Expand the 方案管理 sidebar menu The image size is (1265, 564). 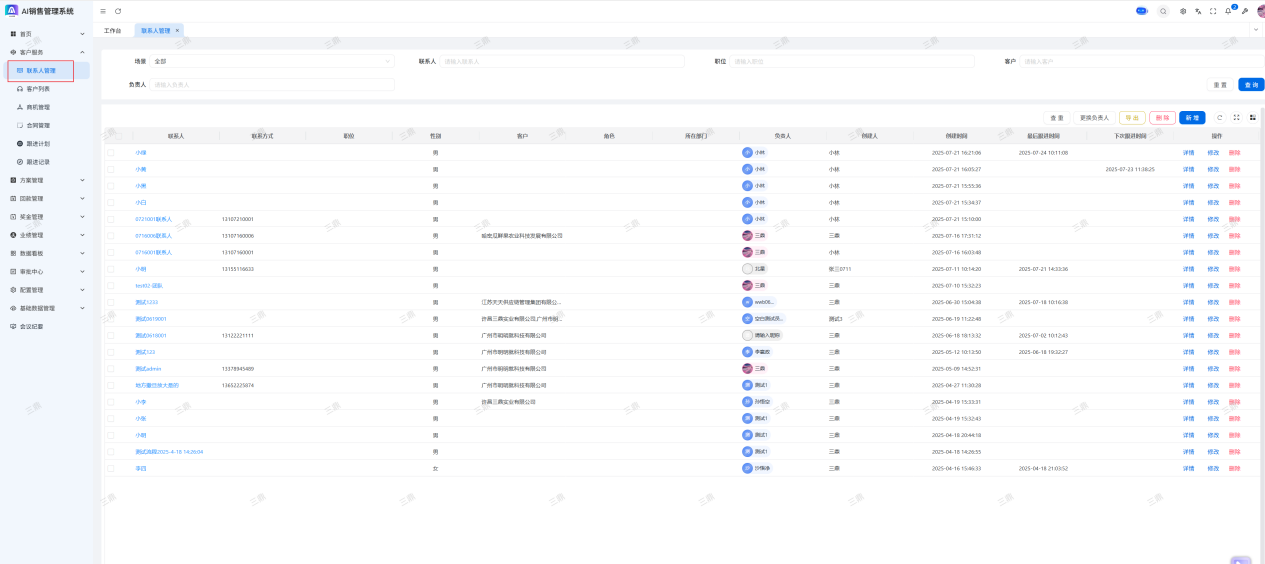47,180
